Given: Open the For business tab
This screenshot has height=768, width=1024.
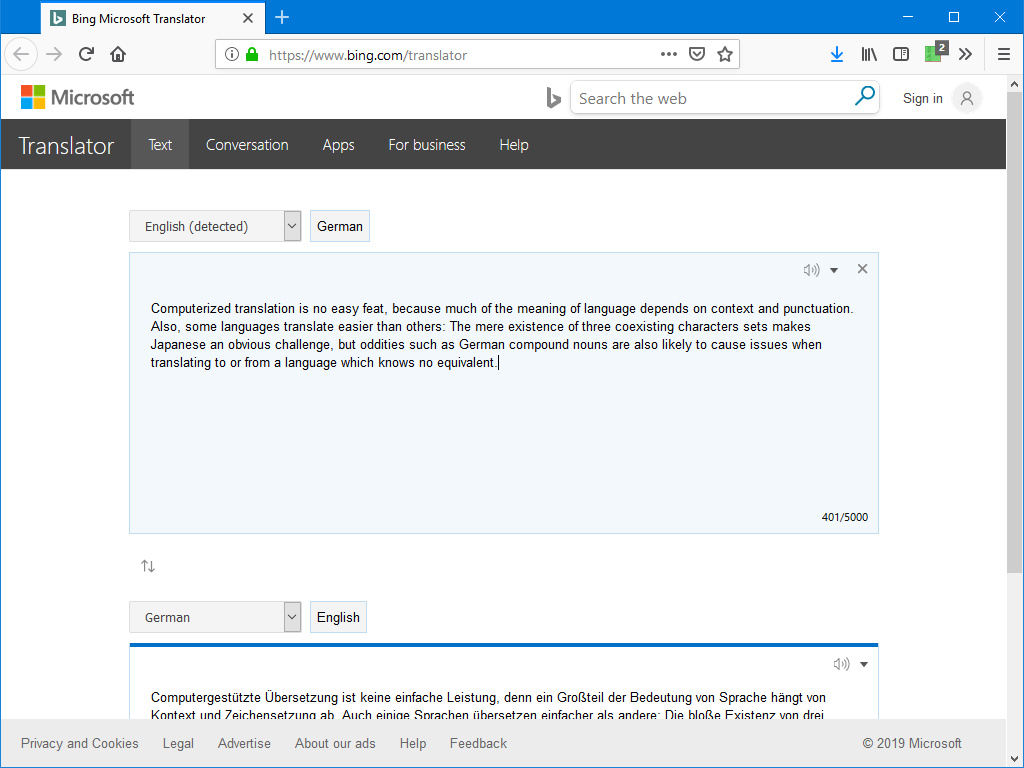Looking at the screenshot, I should click(427, 144).
